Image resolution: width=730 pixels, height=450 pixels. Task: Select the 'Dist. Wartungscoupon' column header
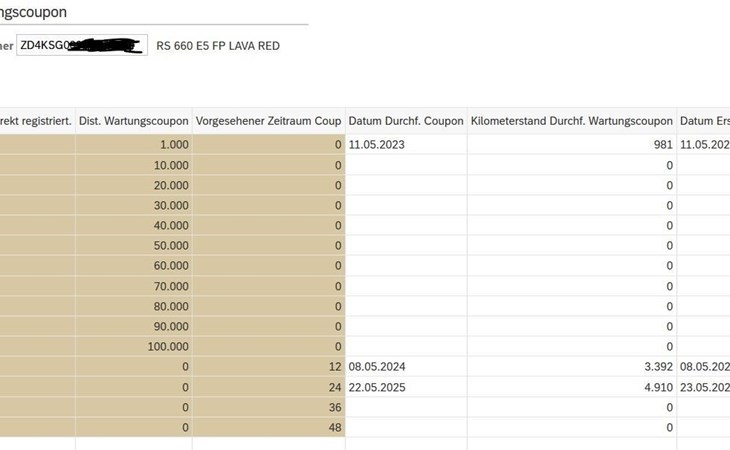tap(134, 121)
